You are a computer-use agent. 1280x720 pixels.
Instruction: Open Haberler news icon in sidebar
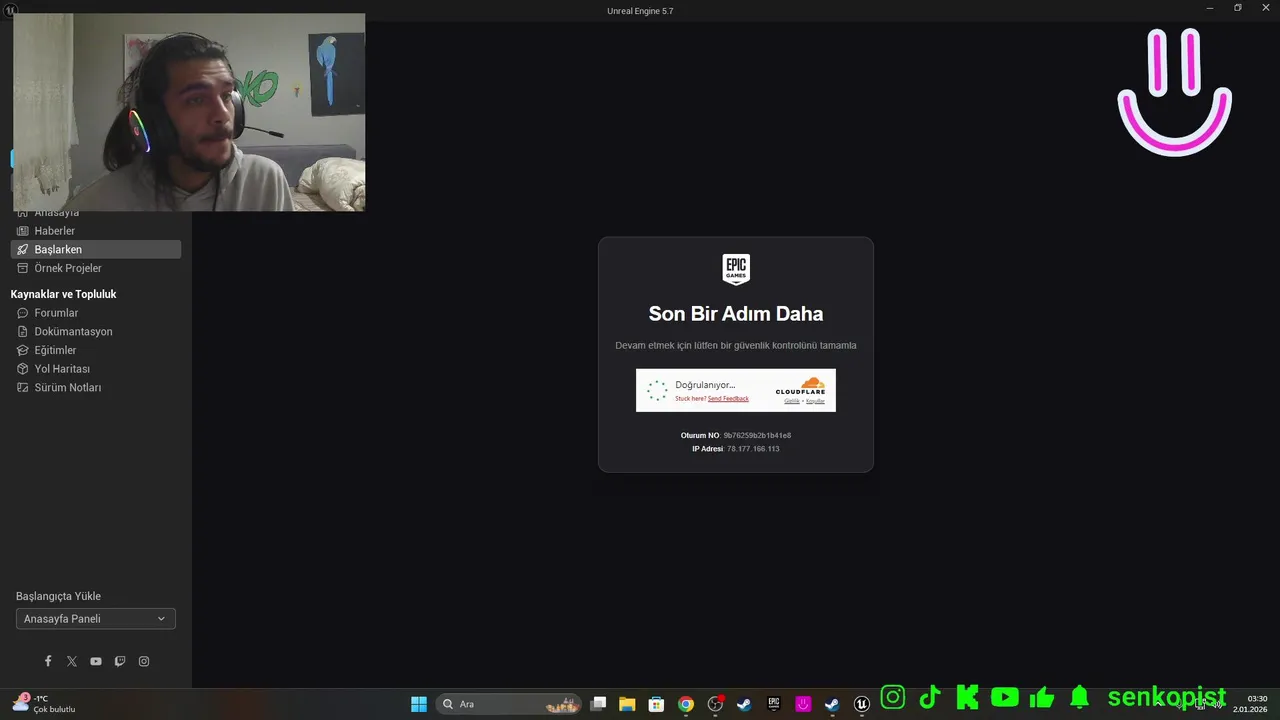coord(23,231)
